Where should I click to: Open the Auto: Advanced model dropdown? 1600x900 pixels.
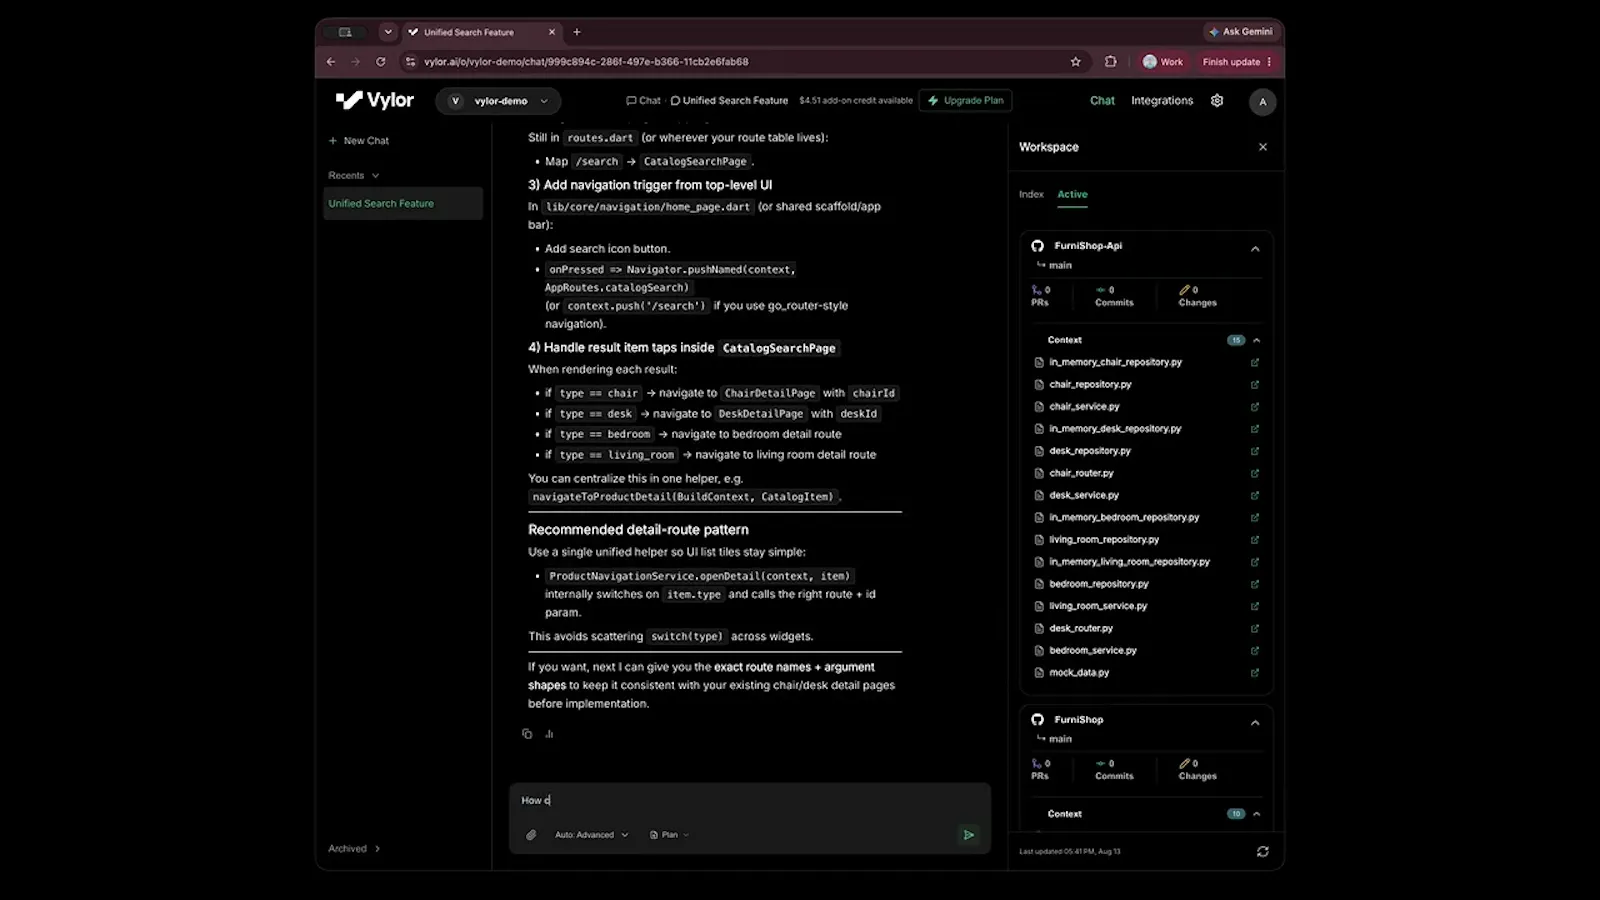click(592, 835)
